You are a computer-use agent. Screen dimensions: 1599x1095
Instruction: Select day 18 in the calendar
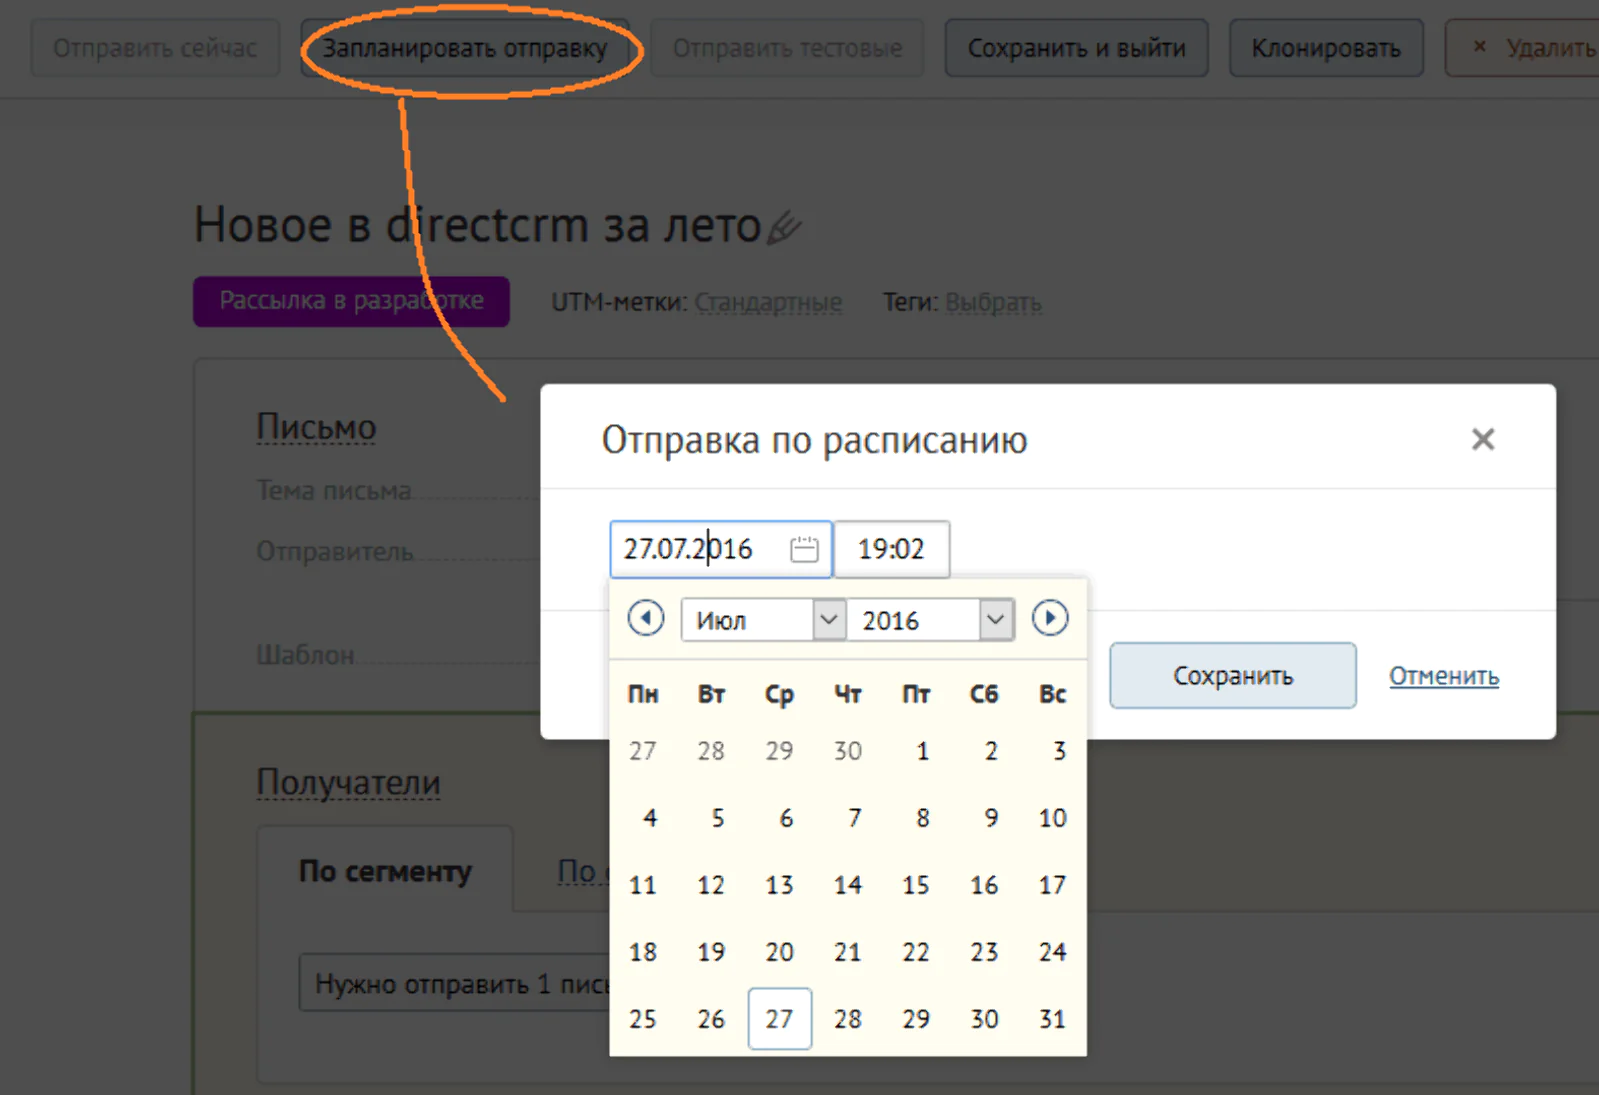coord(643,952)
